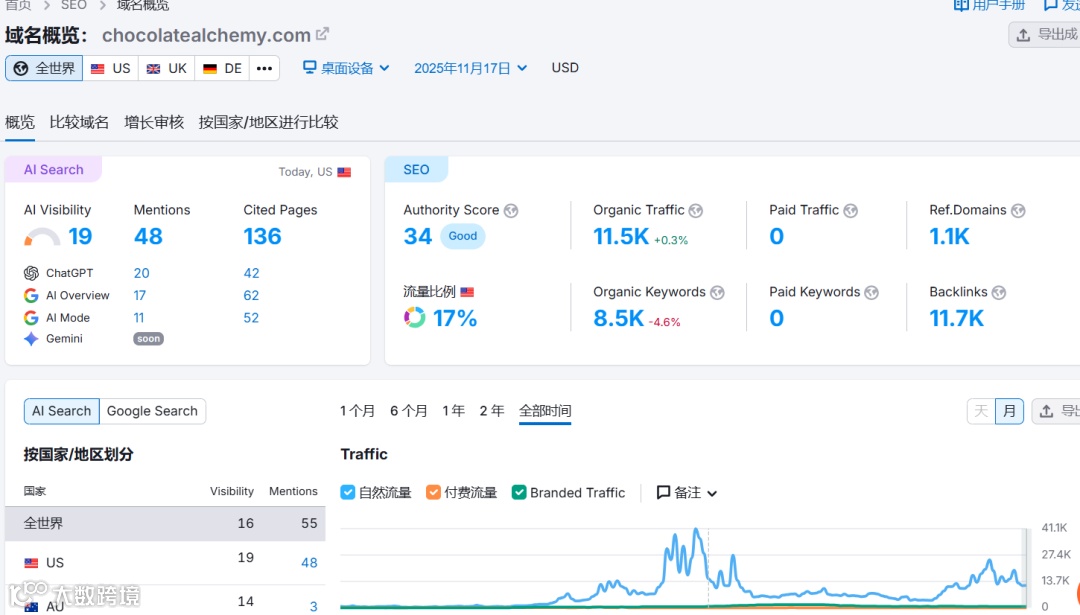1080x615 pixels.
Task: Click the Ref.Domains info globe icon
Action: coord(1018,211)
